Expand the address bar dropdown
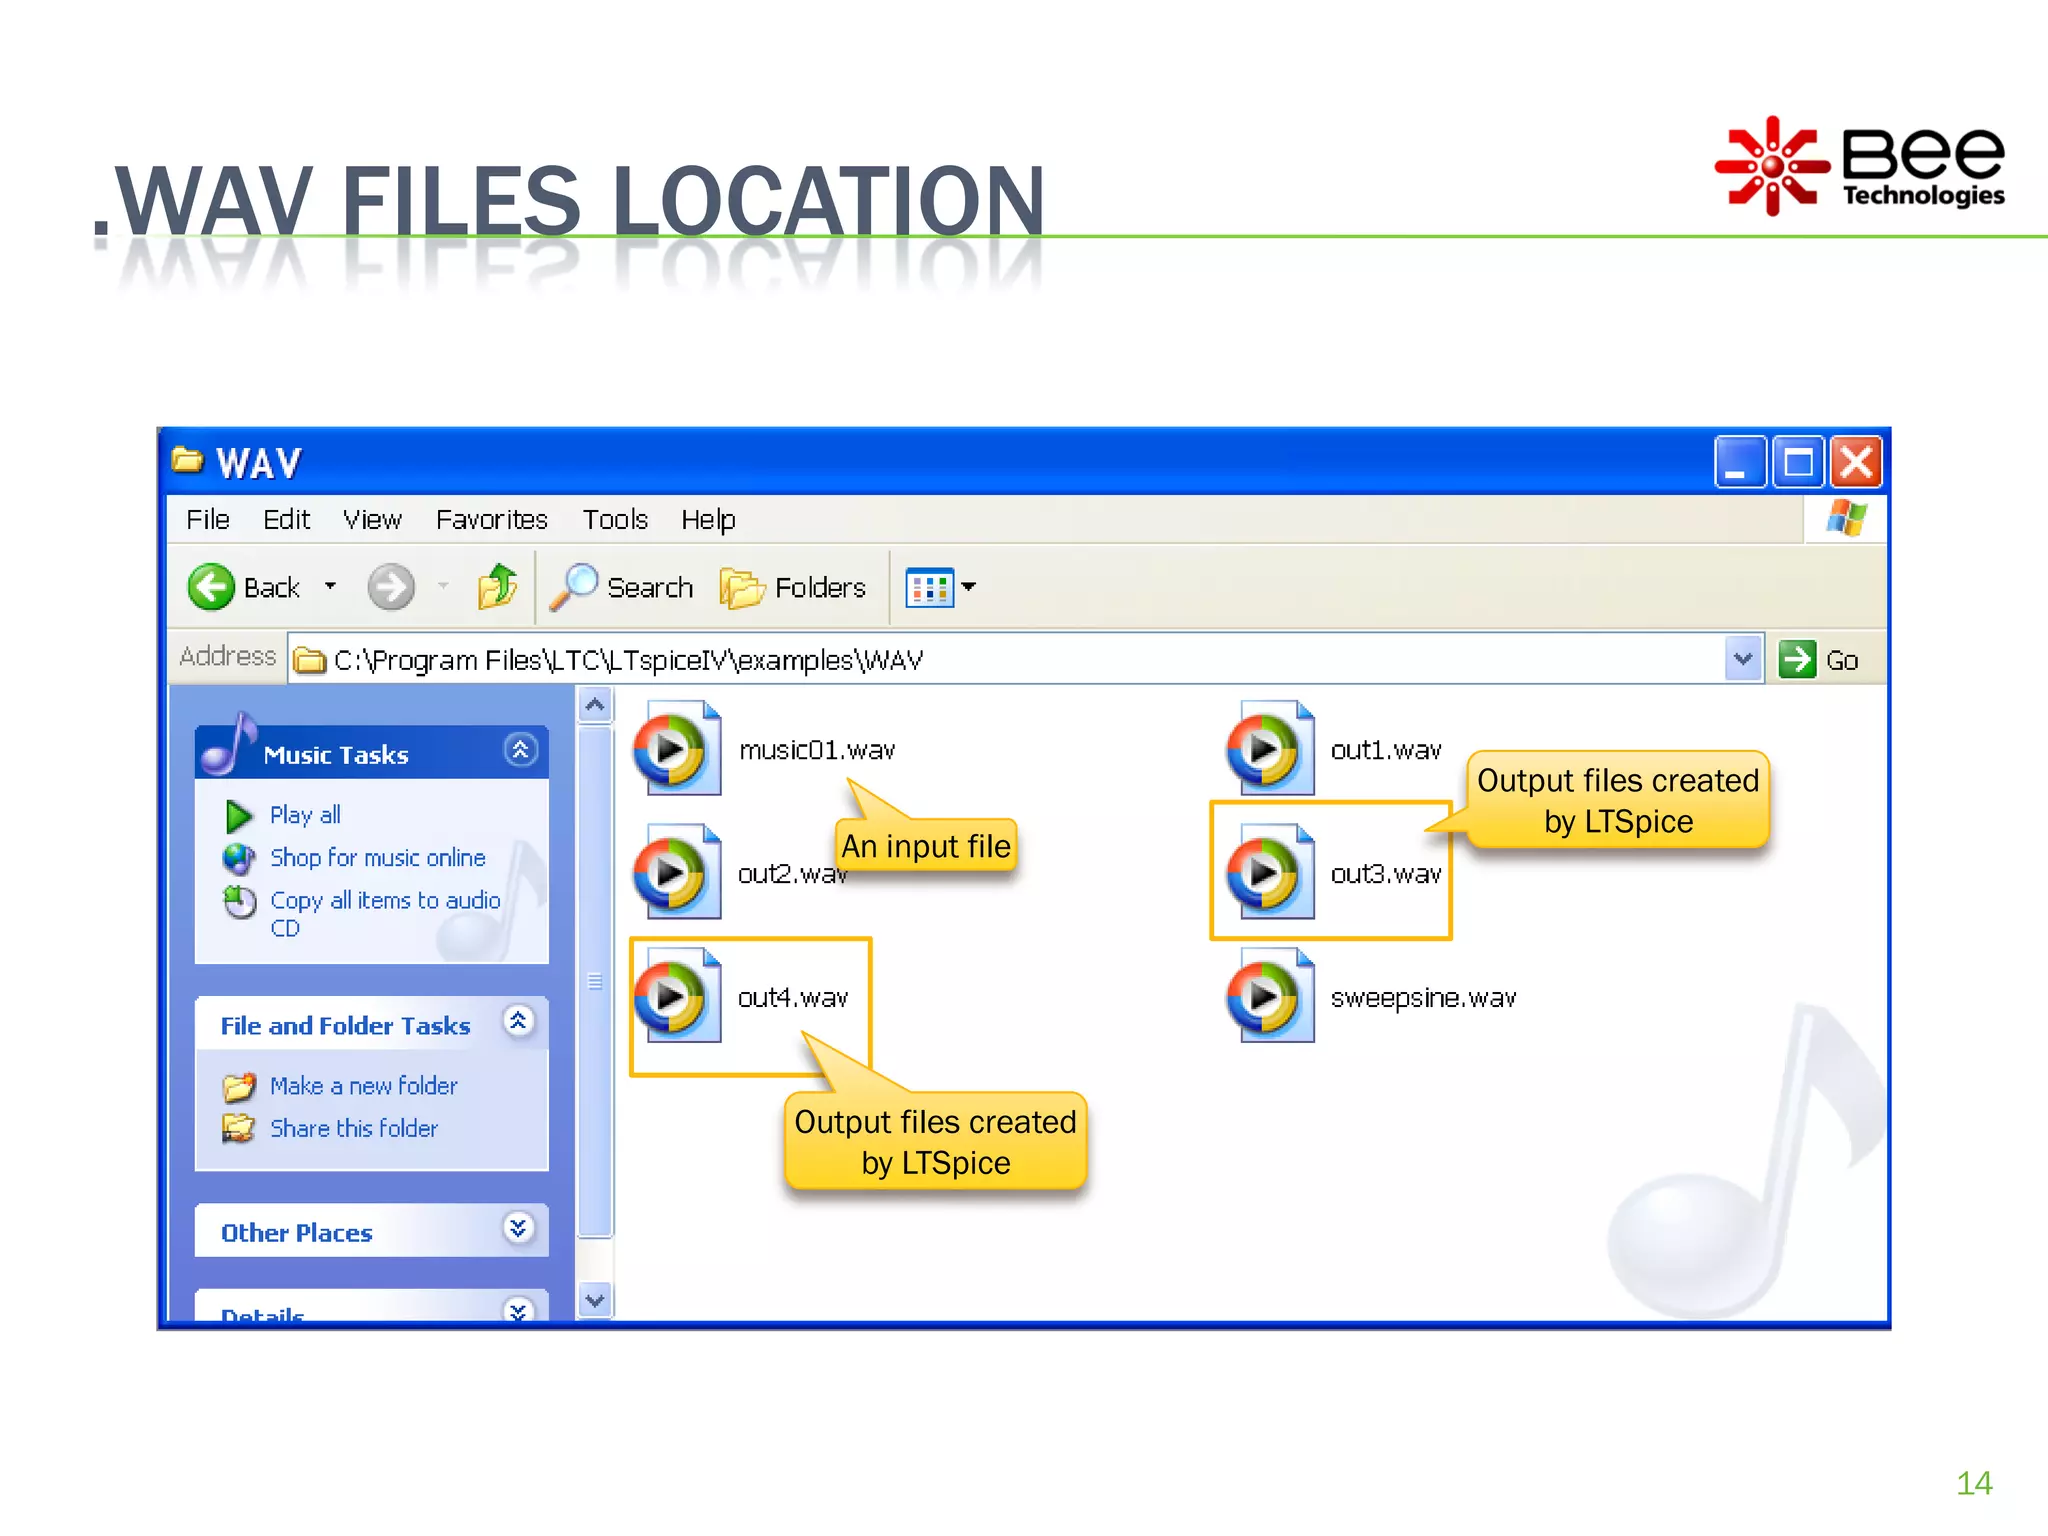 coord(1743,659)
